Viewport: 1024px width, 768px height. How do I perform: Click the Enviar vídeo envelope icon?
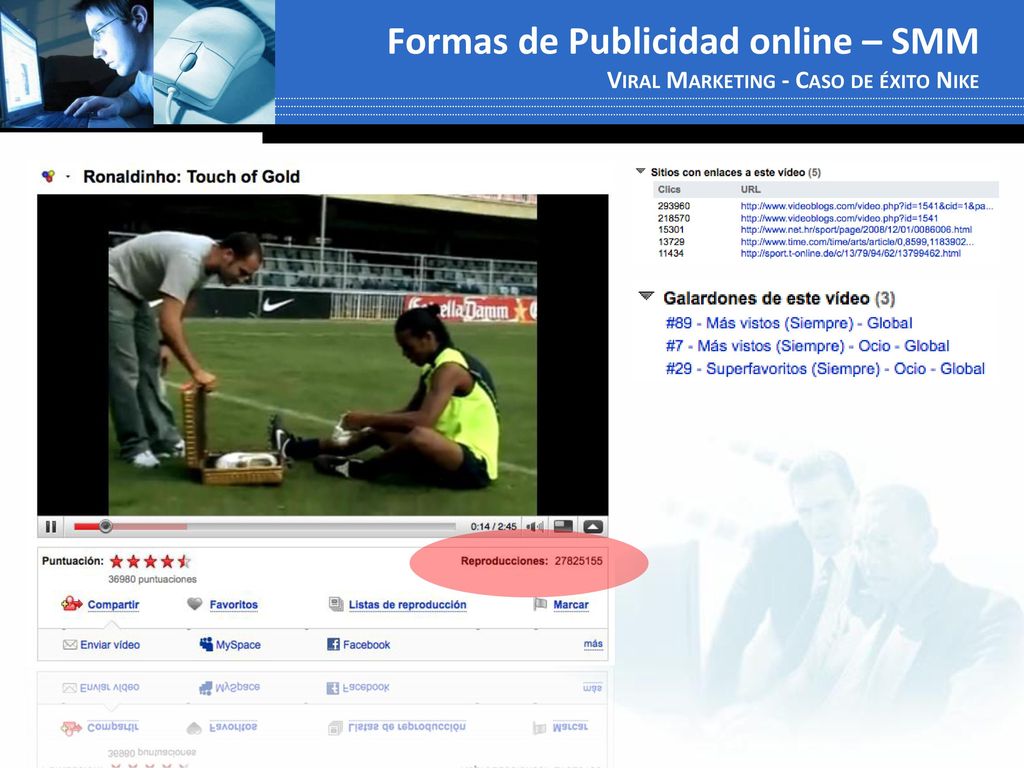(70, 645)
